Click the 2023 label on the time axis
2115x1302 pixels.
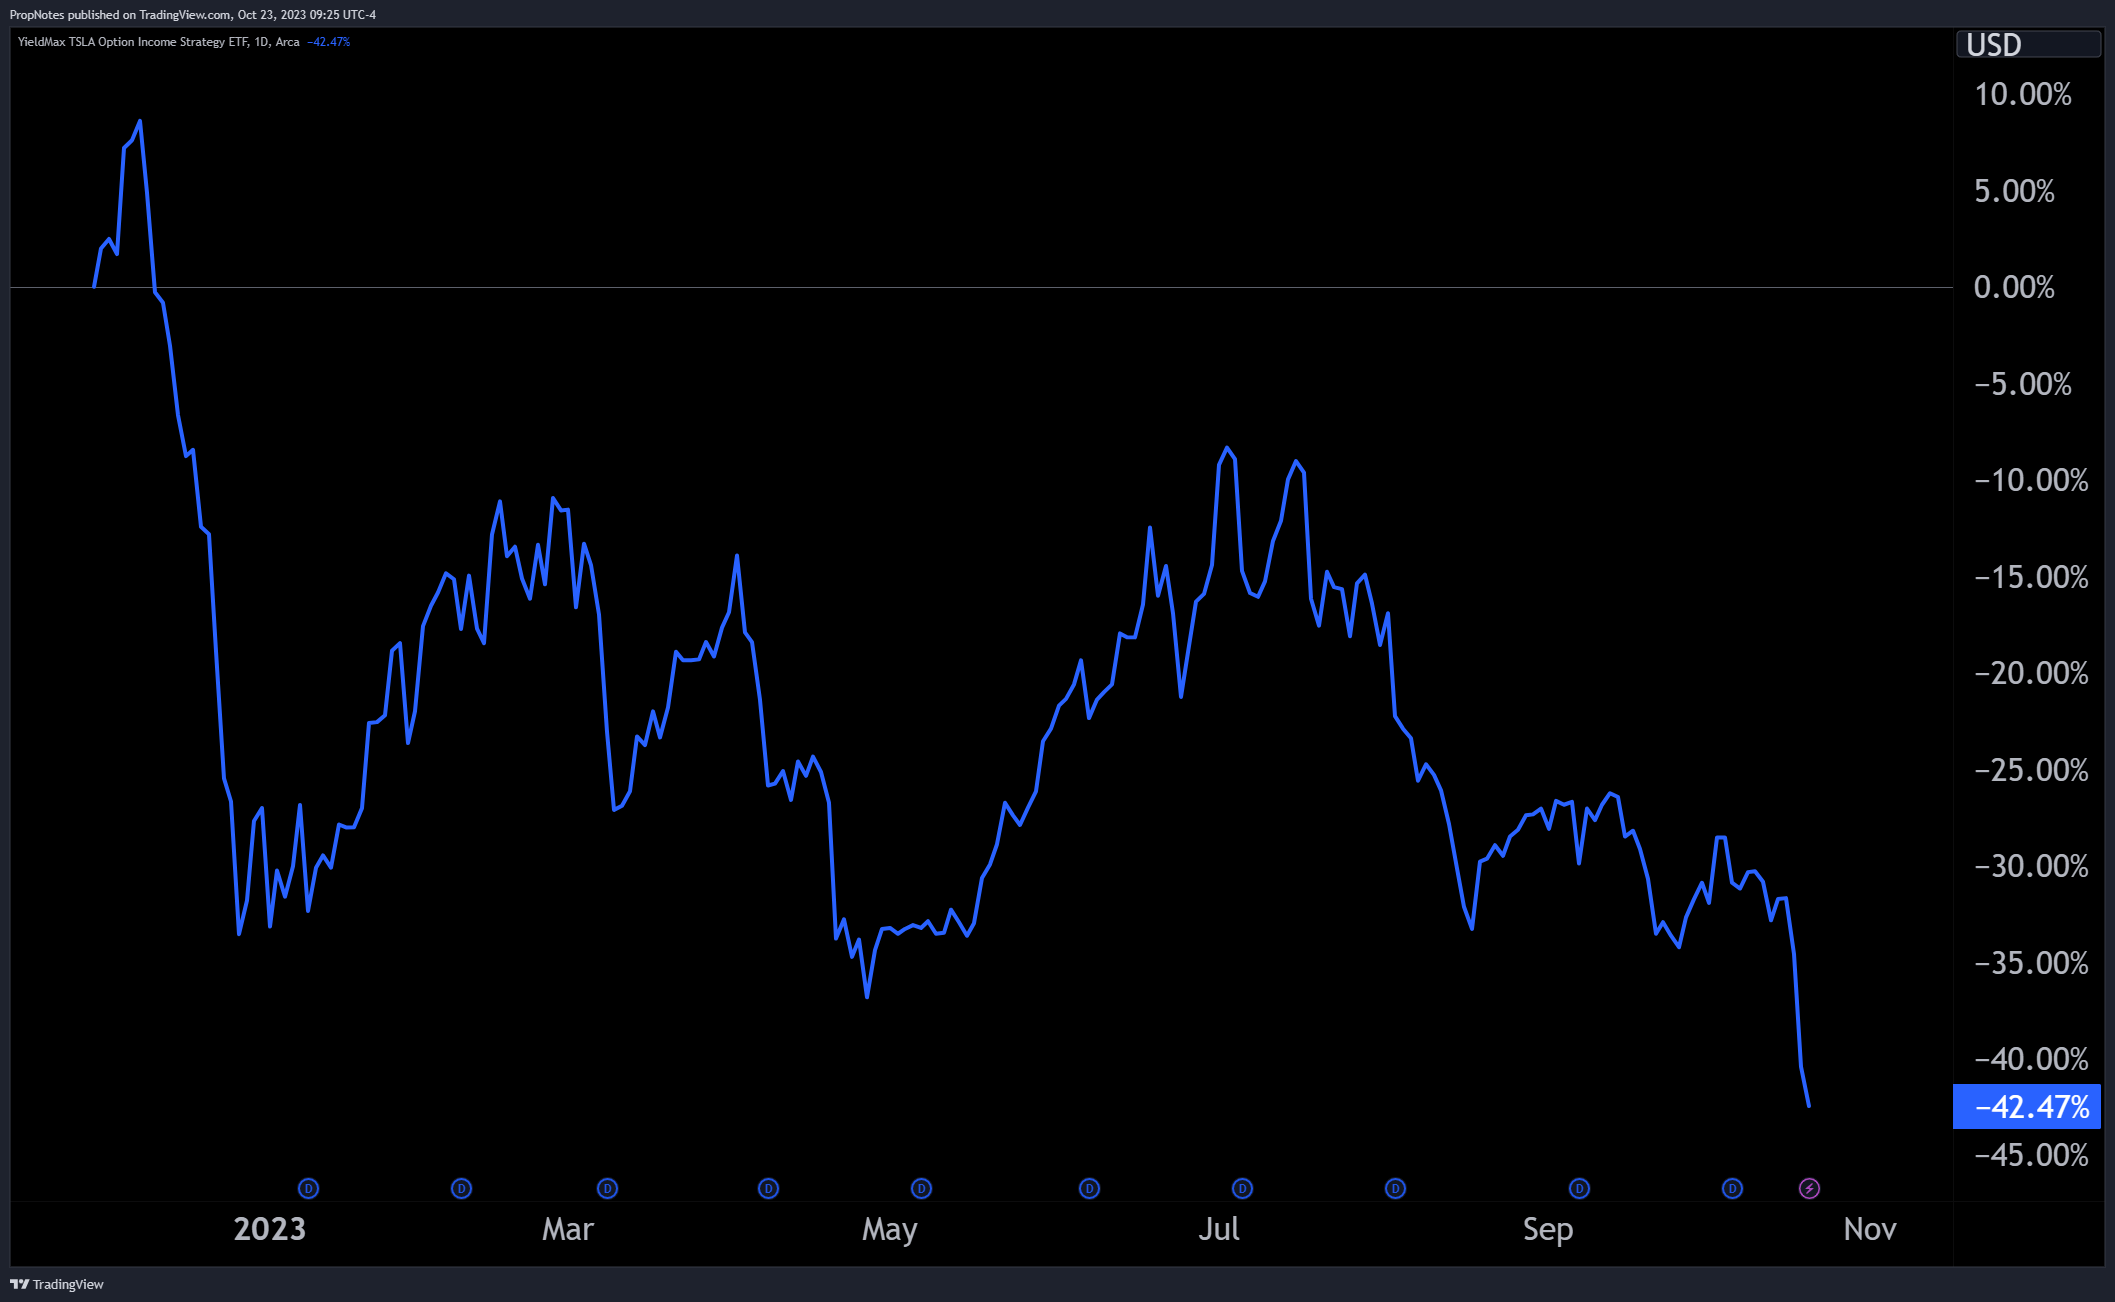(268, 1229)
